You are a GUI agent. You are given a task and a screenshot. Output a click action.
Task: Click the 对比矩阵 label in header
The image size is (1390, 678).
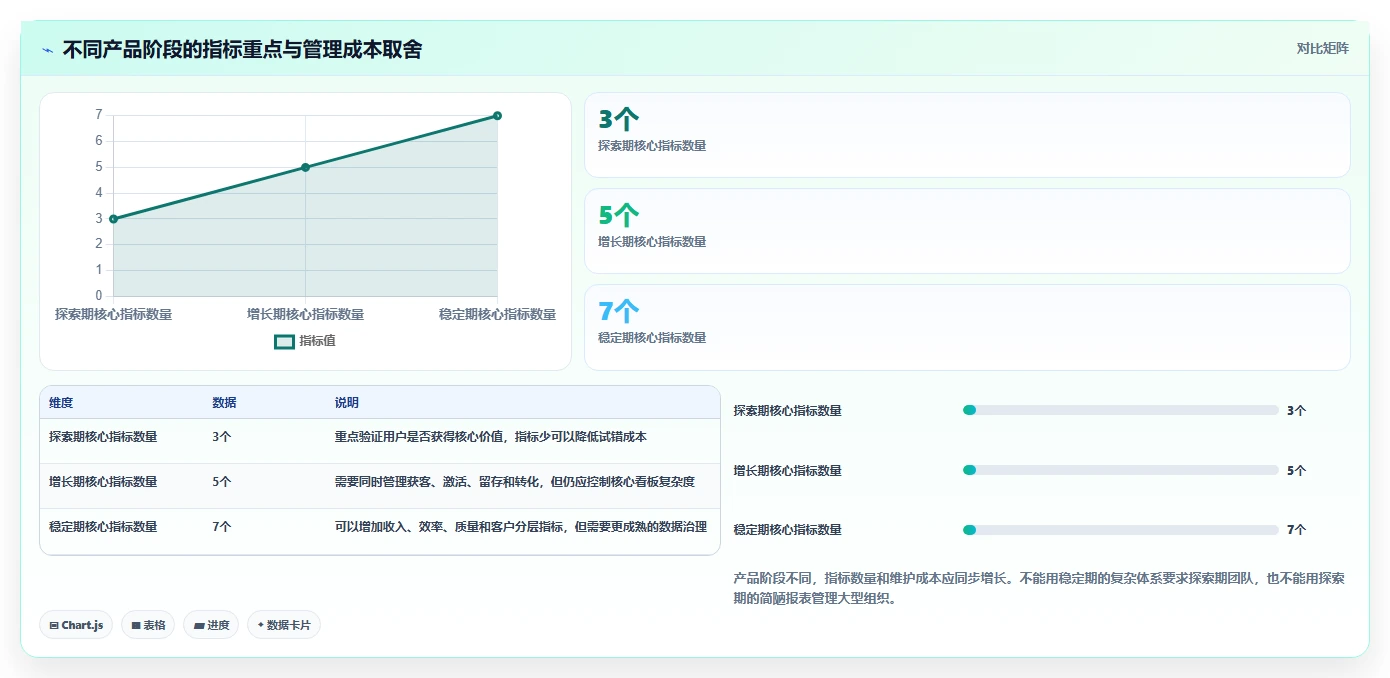click(1322, 48)
